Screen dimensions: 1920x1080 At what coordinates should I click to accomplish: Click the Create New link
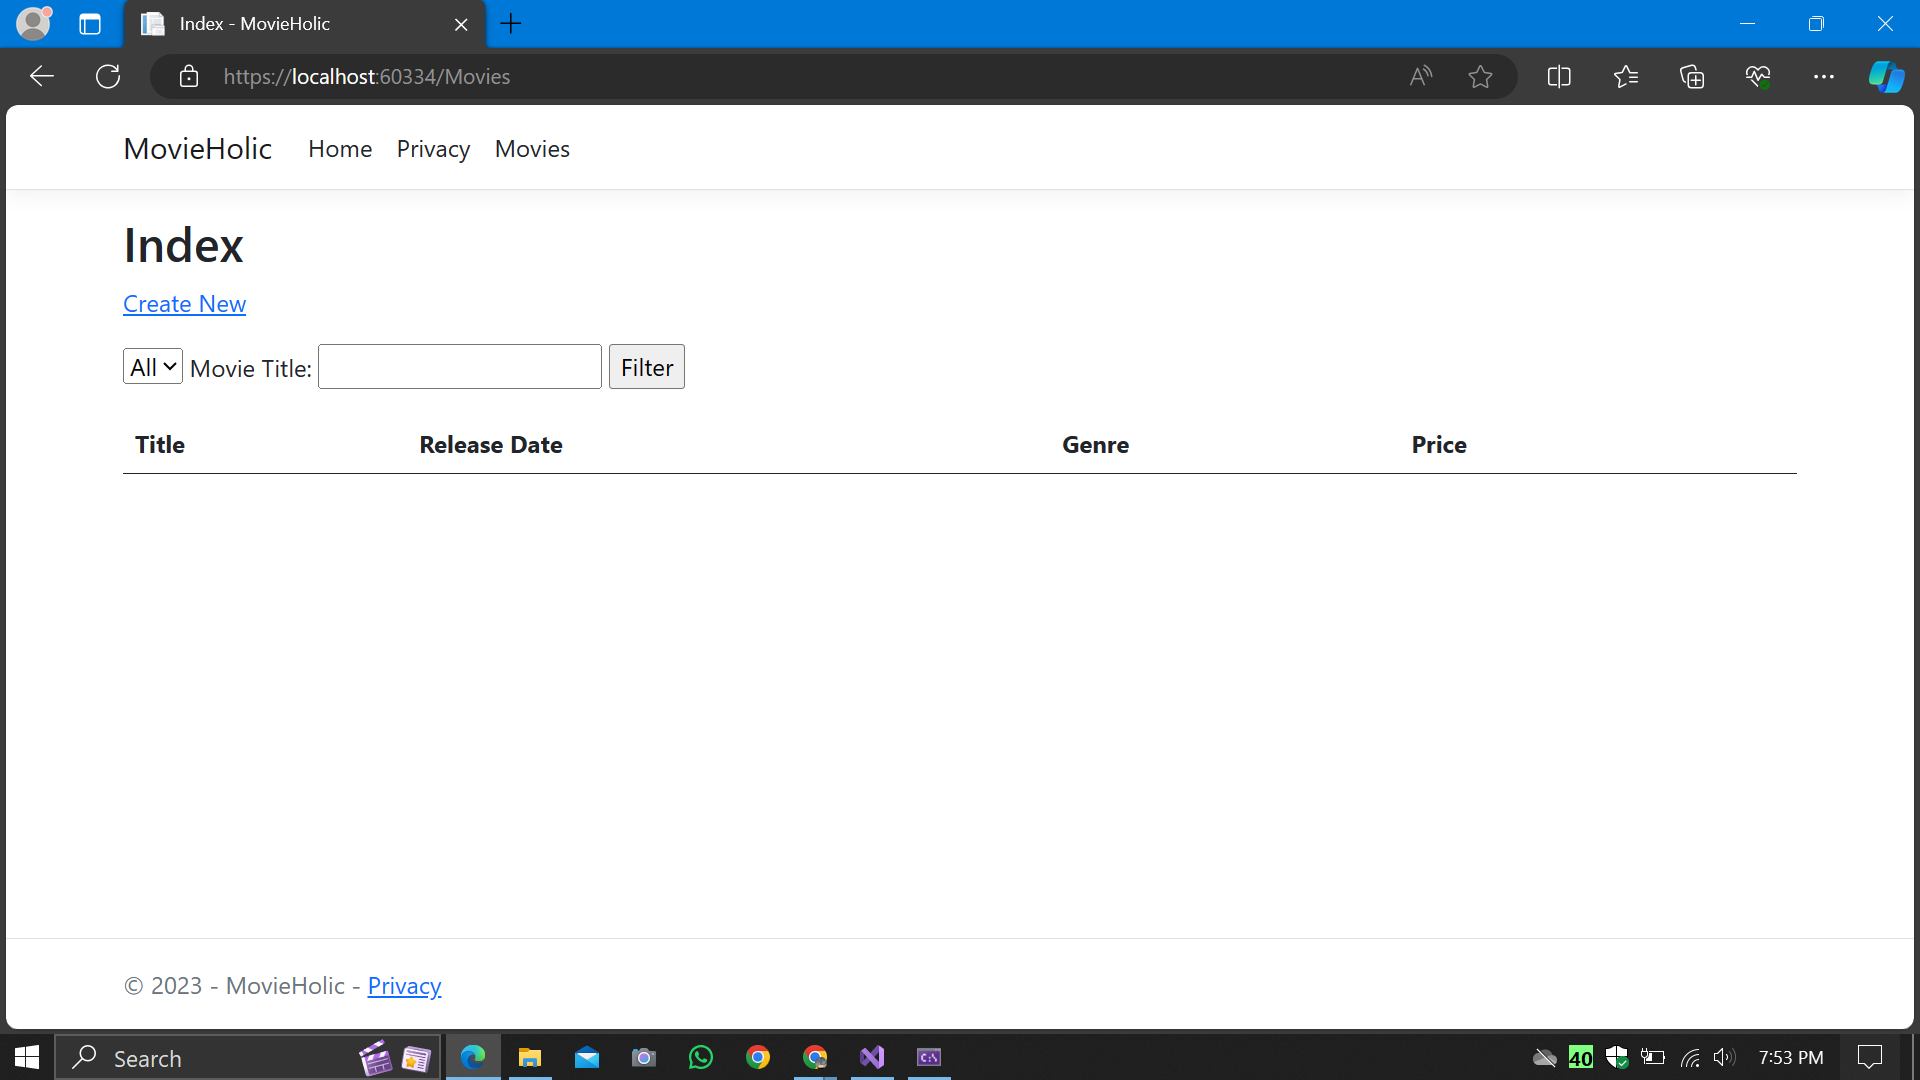(184, 304)
